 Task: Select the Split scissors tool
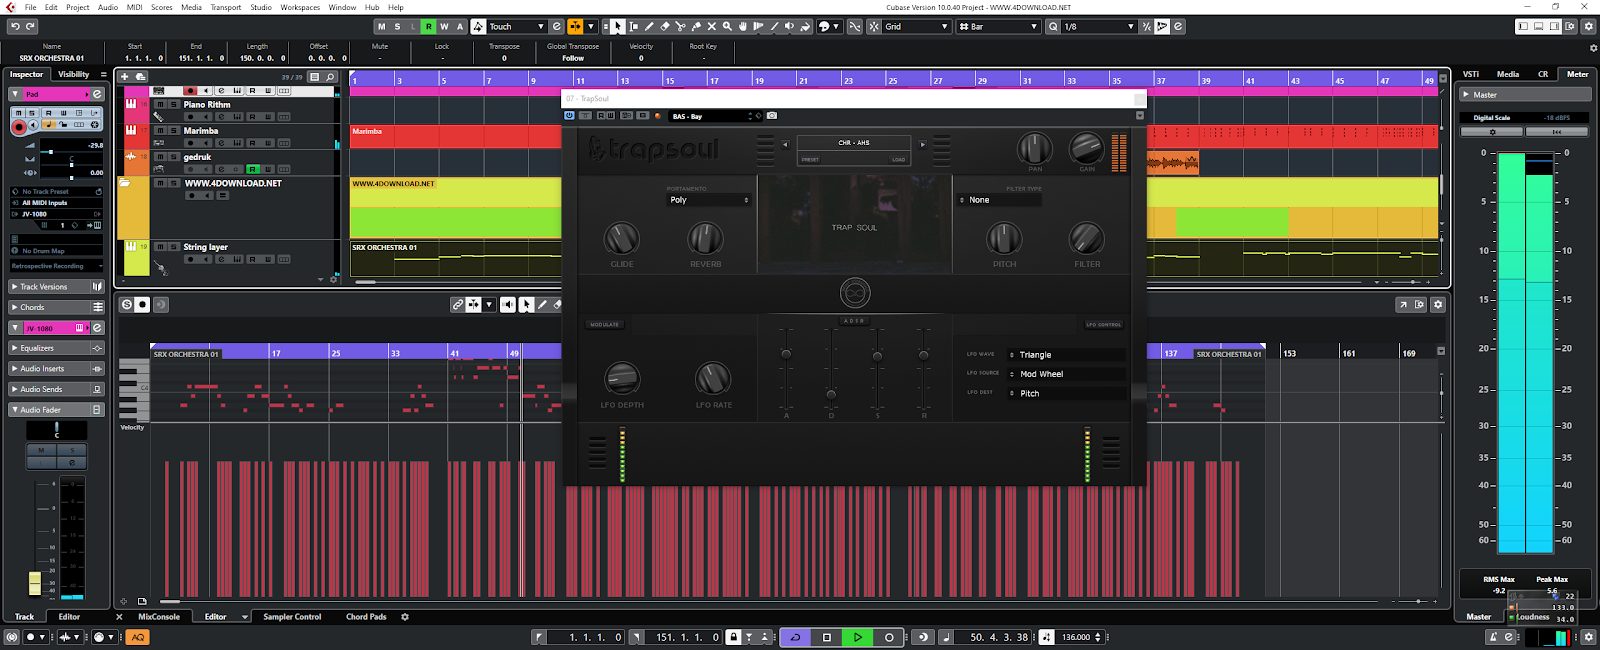click(x=680, y=26)
